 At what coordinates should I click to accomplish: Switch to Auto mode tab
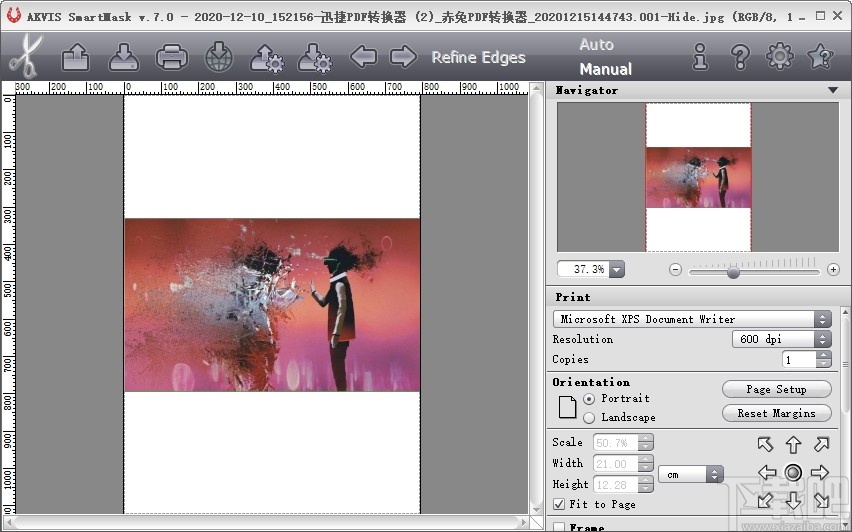[597, 44]
